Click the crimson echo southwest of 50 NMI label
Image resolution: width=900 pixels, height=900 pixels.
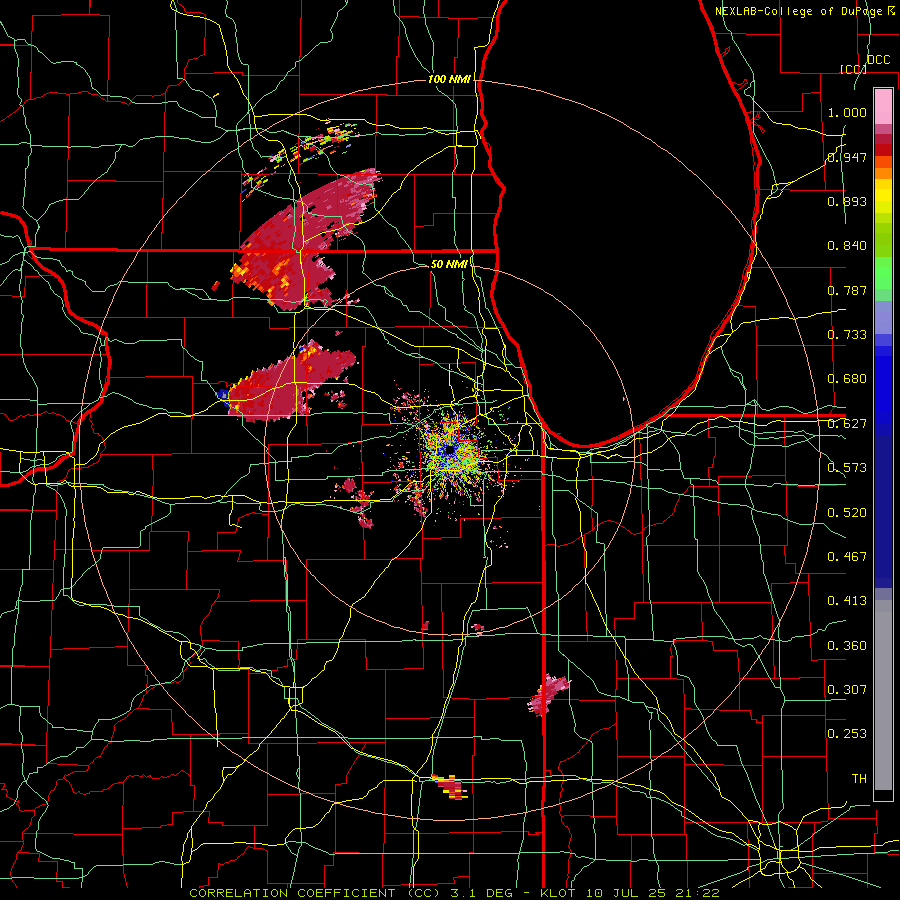290,382
